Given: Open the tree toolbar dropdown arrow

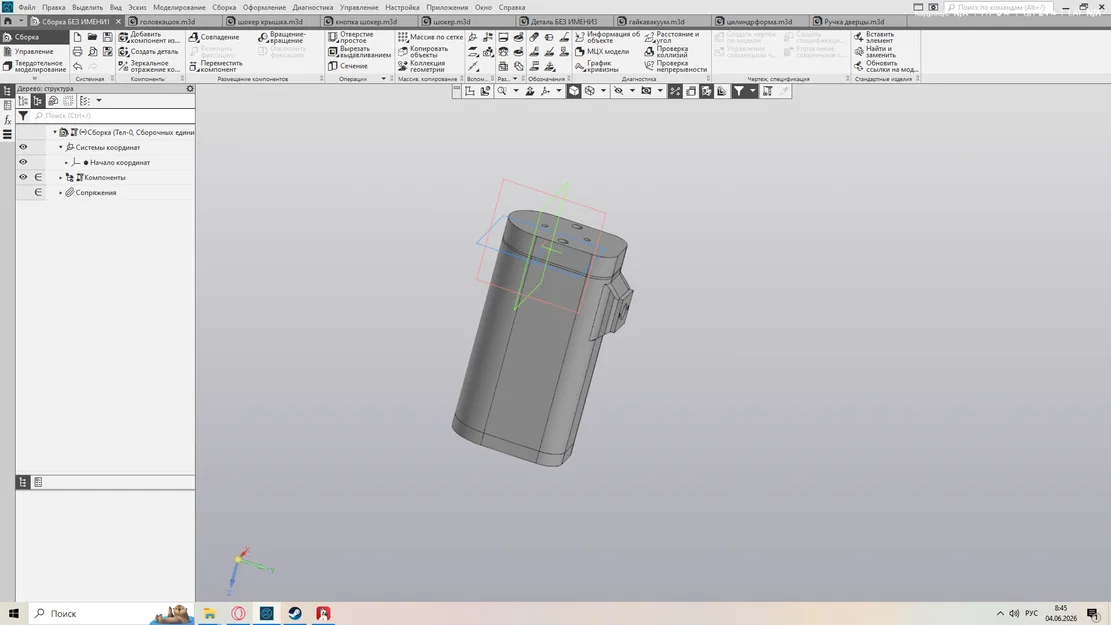Looking at the screenshot, I should 98,101.
